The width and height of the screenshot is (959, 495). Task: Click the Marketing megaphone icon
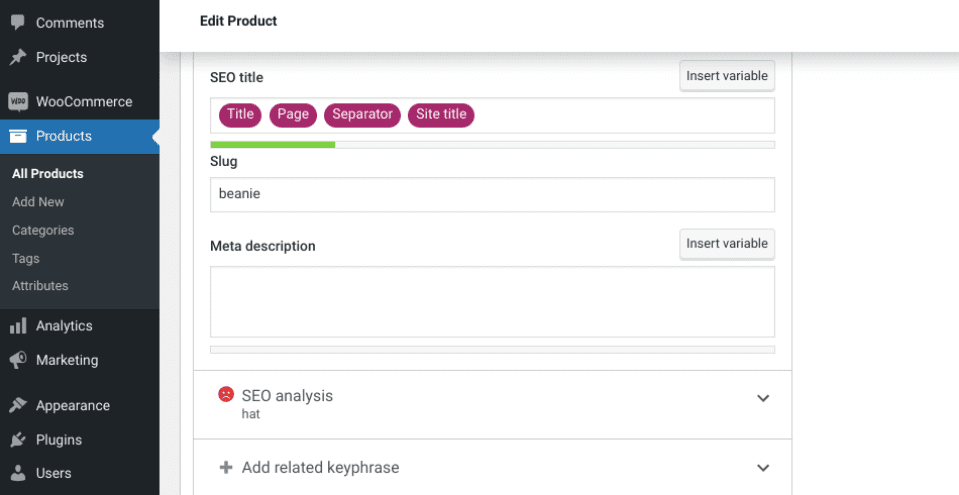coord(18,360)
